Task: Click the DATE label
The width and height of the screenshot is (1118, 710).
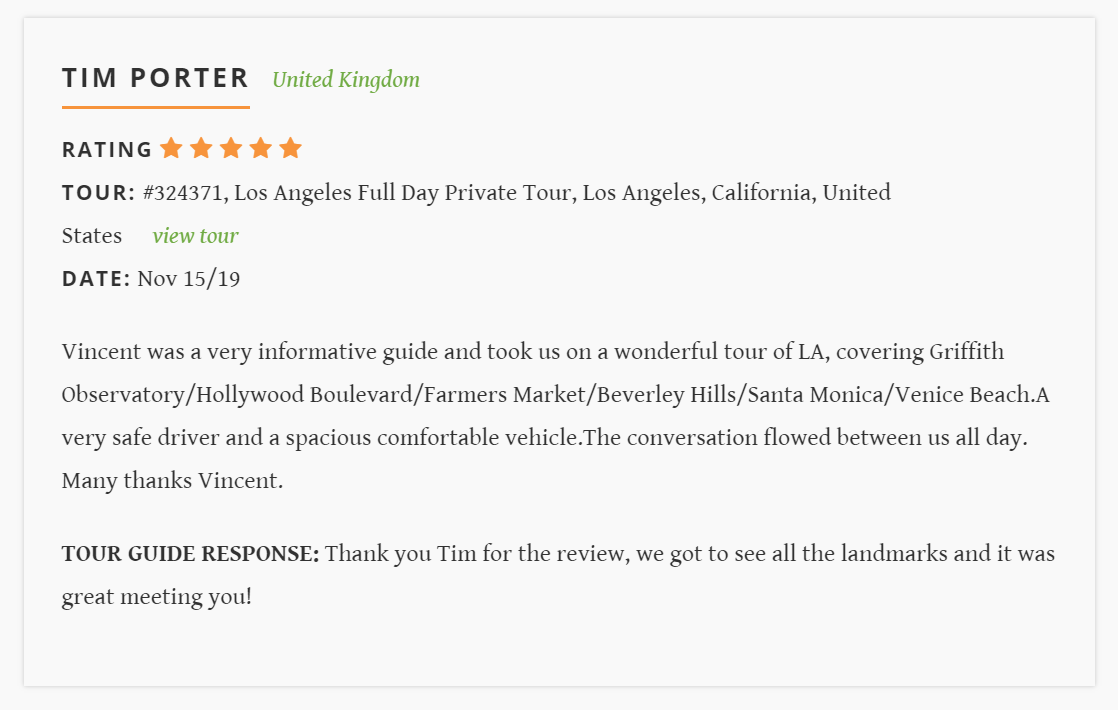Action: 96,279
